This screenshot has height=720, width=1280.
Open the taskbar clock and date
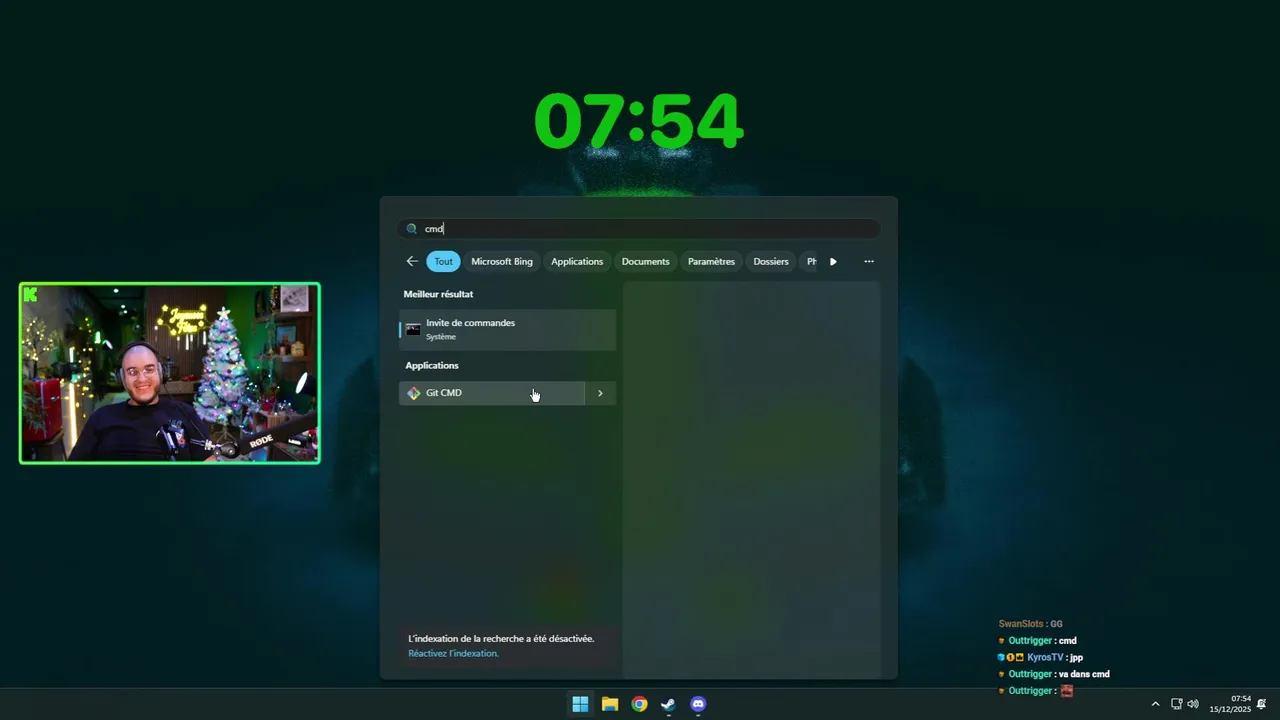1230,704
